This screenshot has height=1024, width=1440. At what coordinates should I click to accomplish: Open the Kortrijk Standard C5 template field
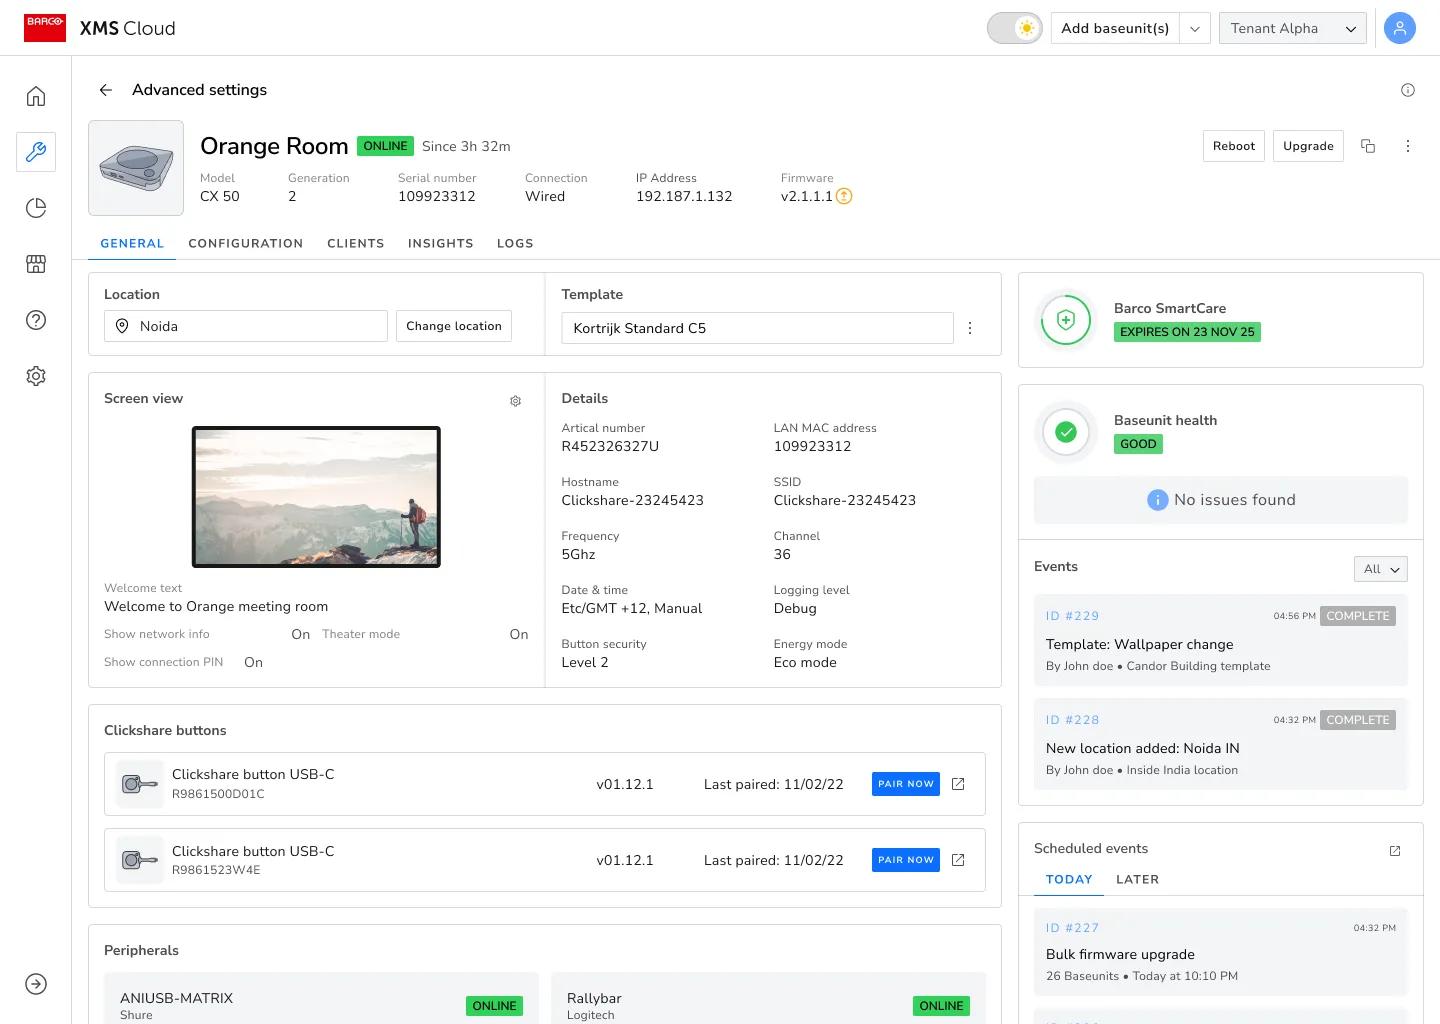[757, 328]
